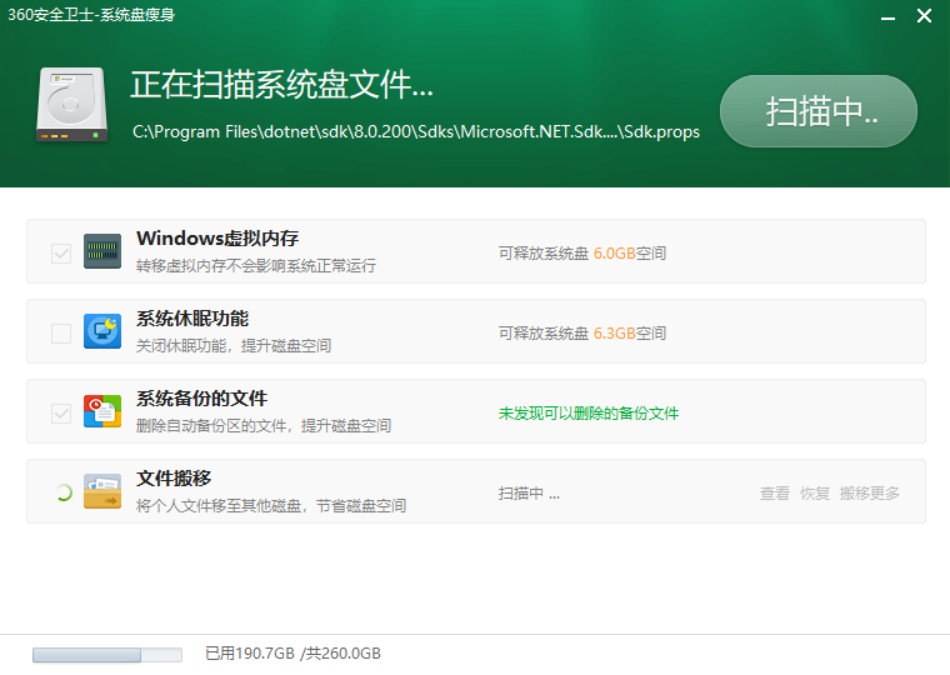Viewport: 950px width, 675px height.
Task: Click the 文件搬移 title
Action: (174, 478)
